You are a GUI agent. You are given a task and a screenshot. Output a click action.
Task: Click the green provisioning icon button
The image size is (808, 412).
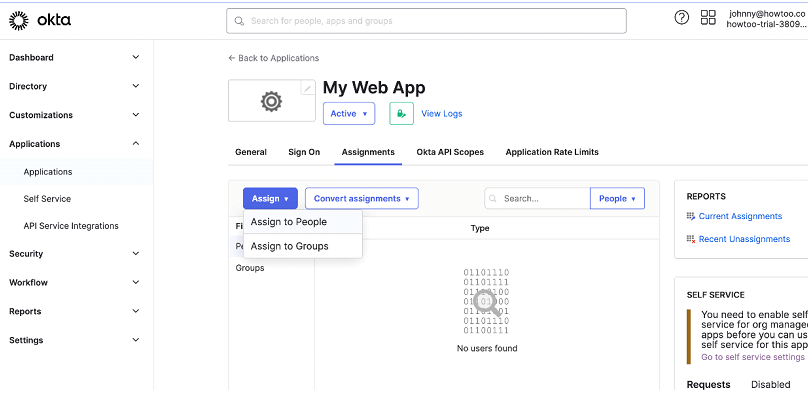point(401,114)
